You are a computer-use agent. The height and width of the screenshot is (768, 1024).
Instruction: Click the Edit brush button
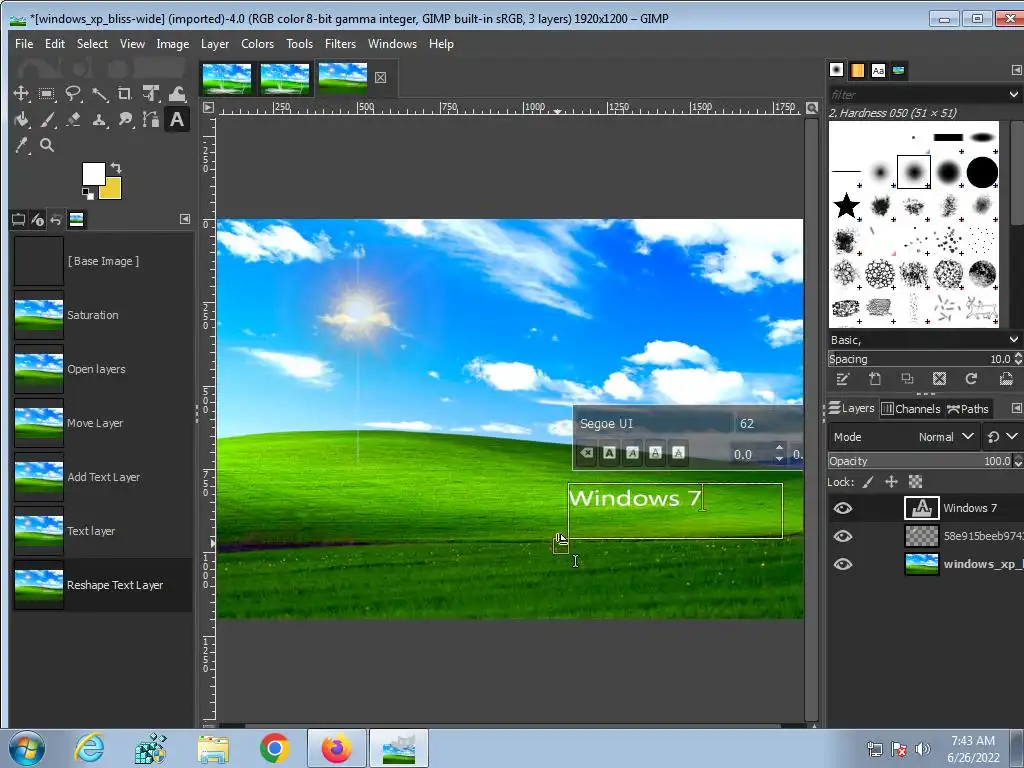coord(842,379)
